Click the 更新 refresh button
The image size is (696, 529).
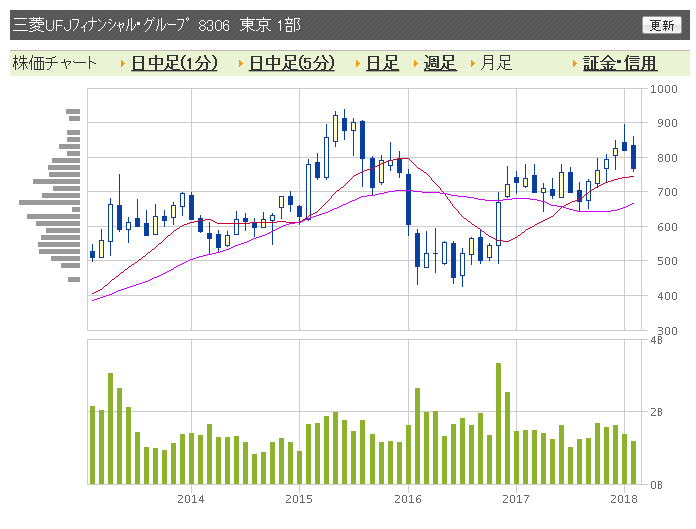(x=662, y=25)
